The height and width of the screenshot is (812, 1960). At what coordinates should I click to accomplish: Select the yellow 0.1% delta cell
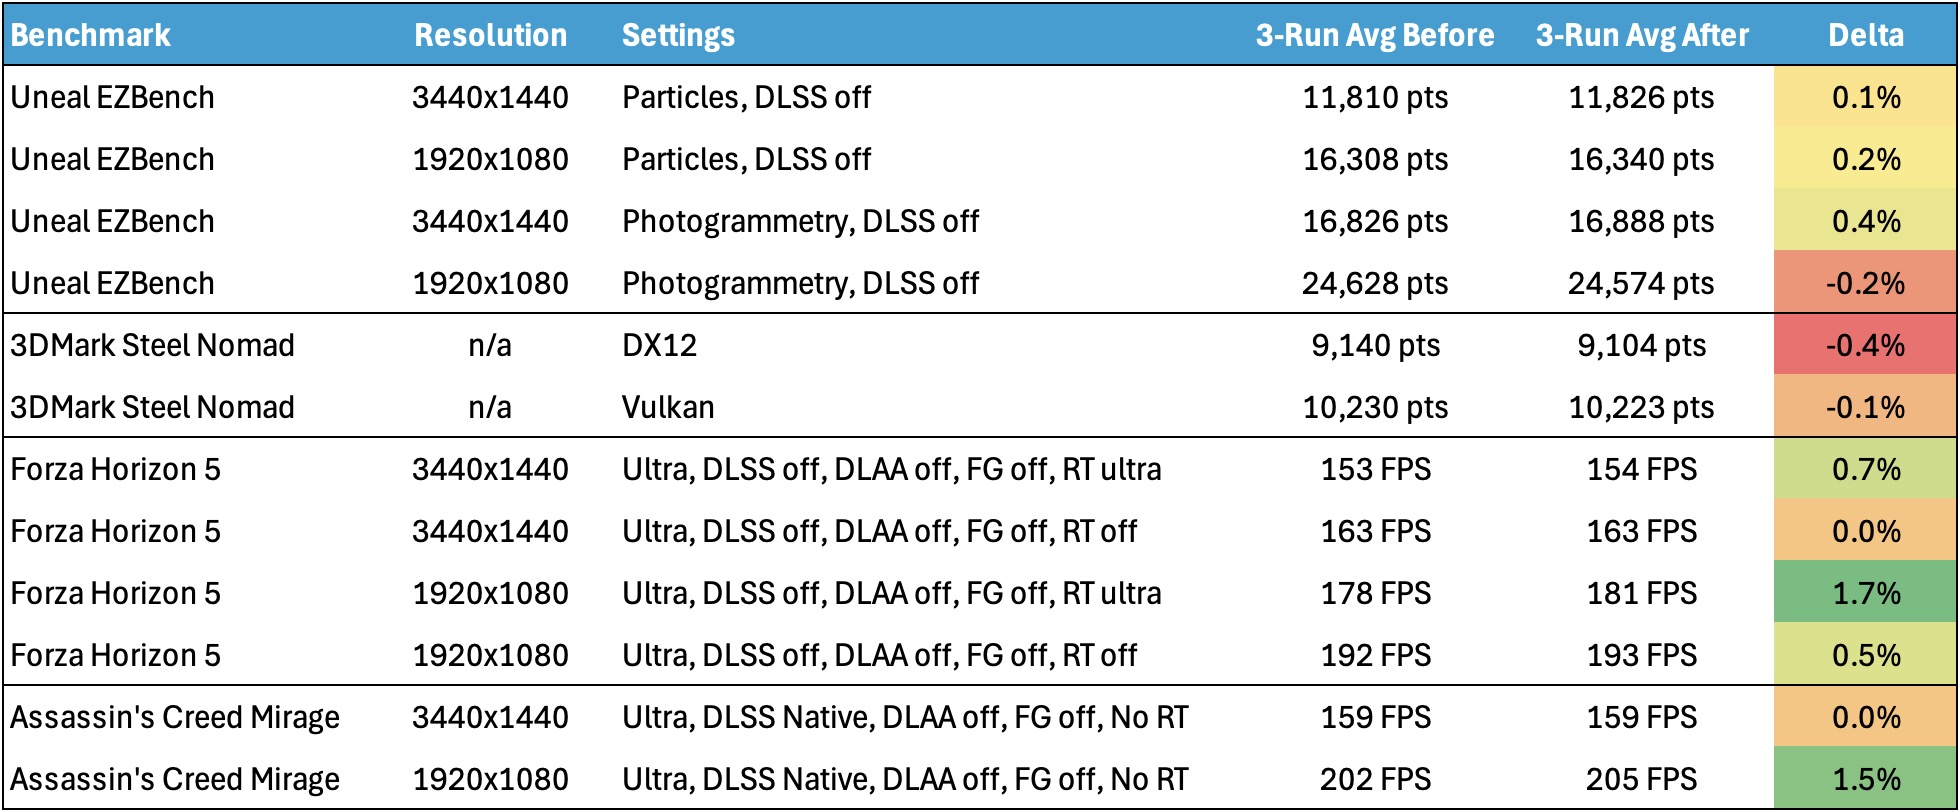coord(1865,97)
